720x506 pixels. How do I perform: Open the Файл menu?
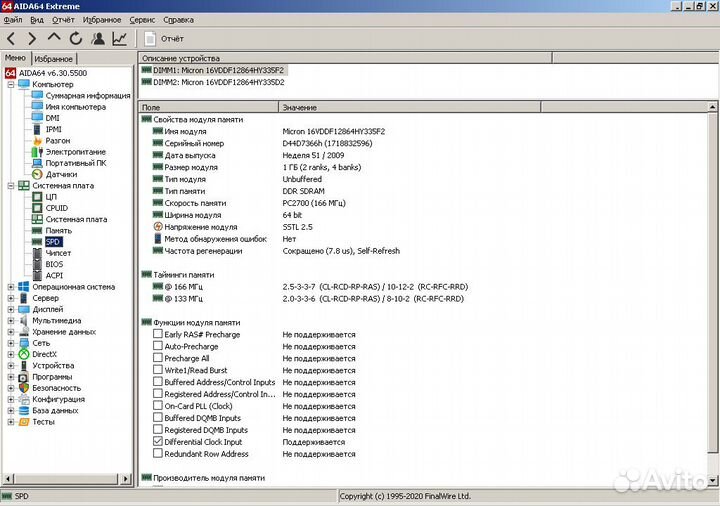[x=13, y=20]
